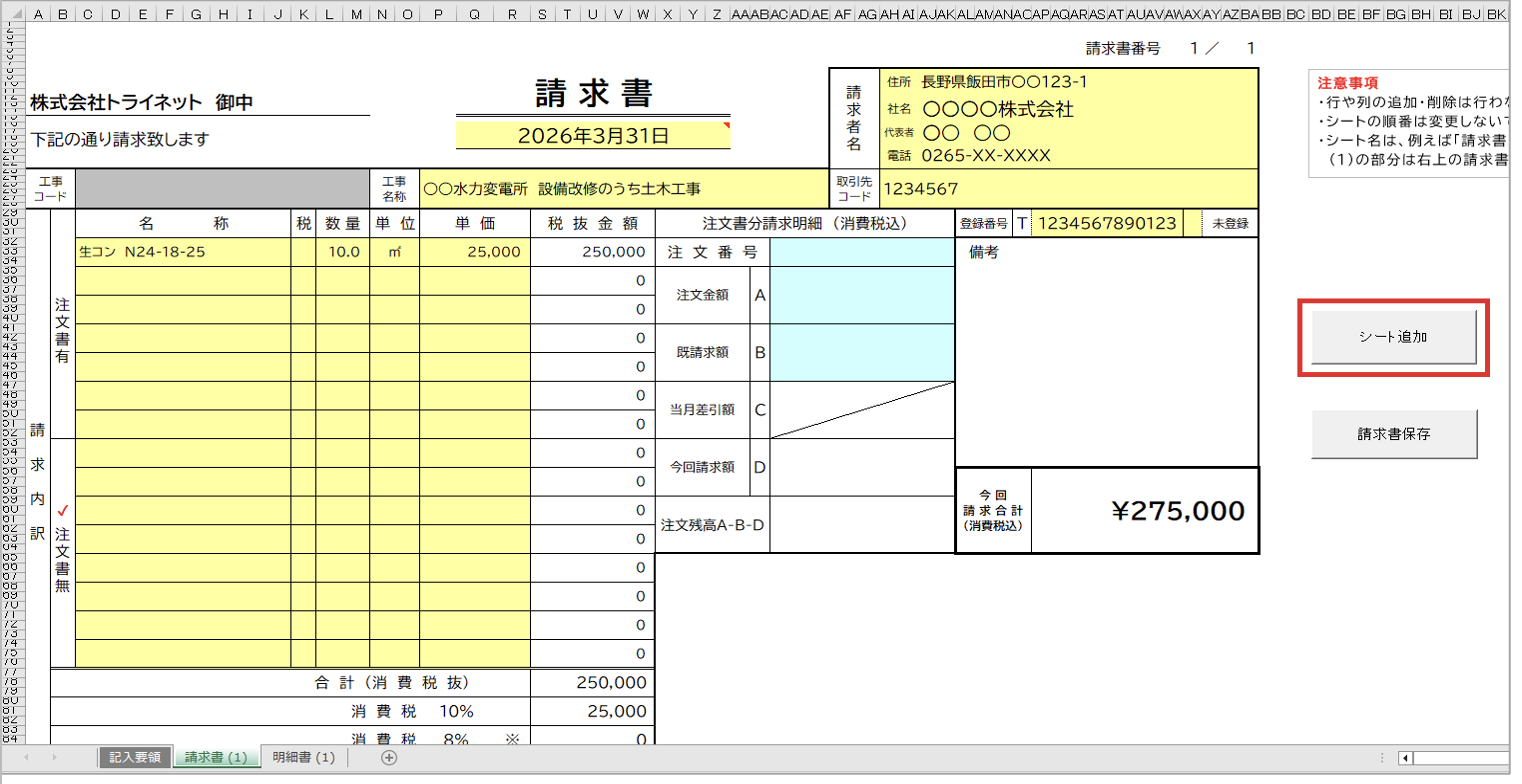Image resolution: width=1522 pixels, height=784 pixels.
Task: Select the unit price cell 25,000
Action: click(x=474, y=252)
